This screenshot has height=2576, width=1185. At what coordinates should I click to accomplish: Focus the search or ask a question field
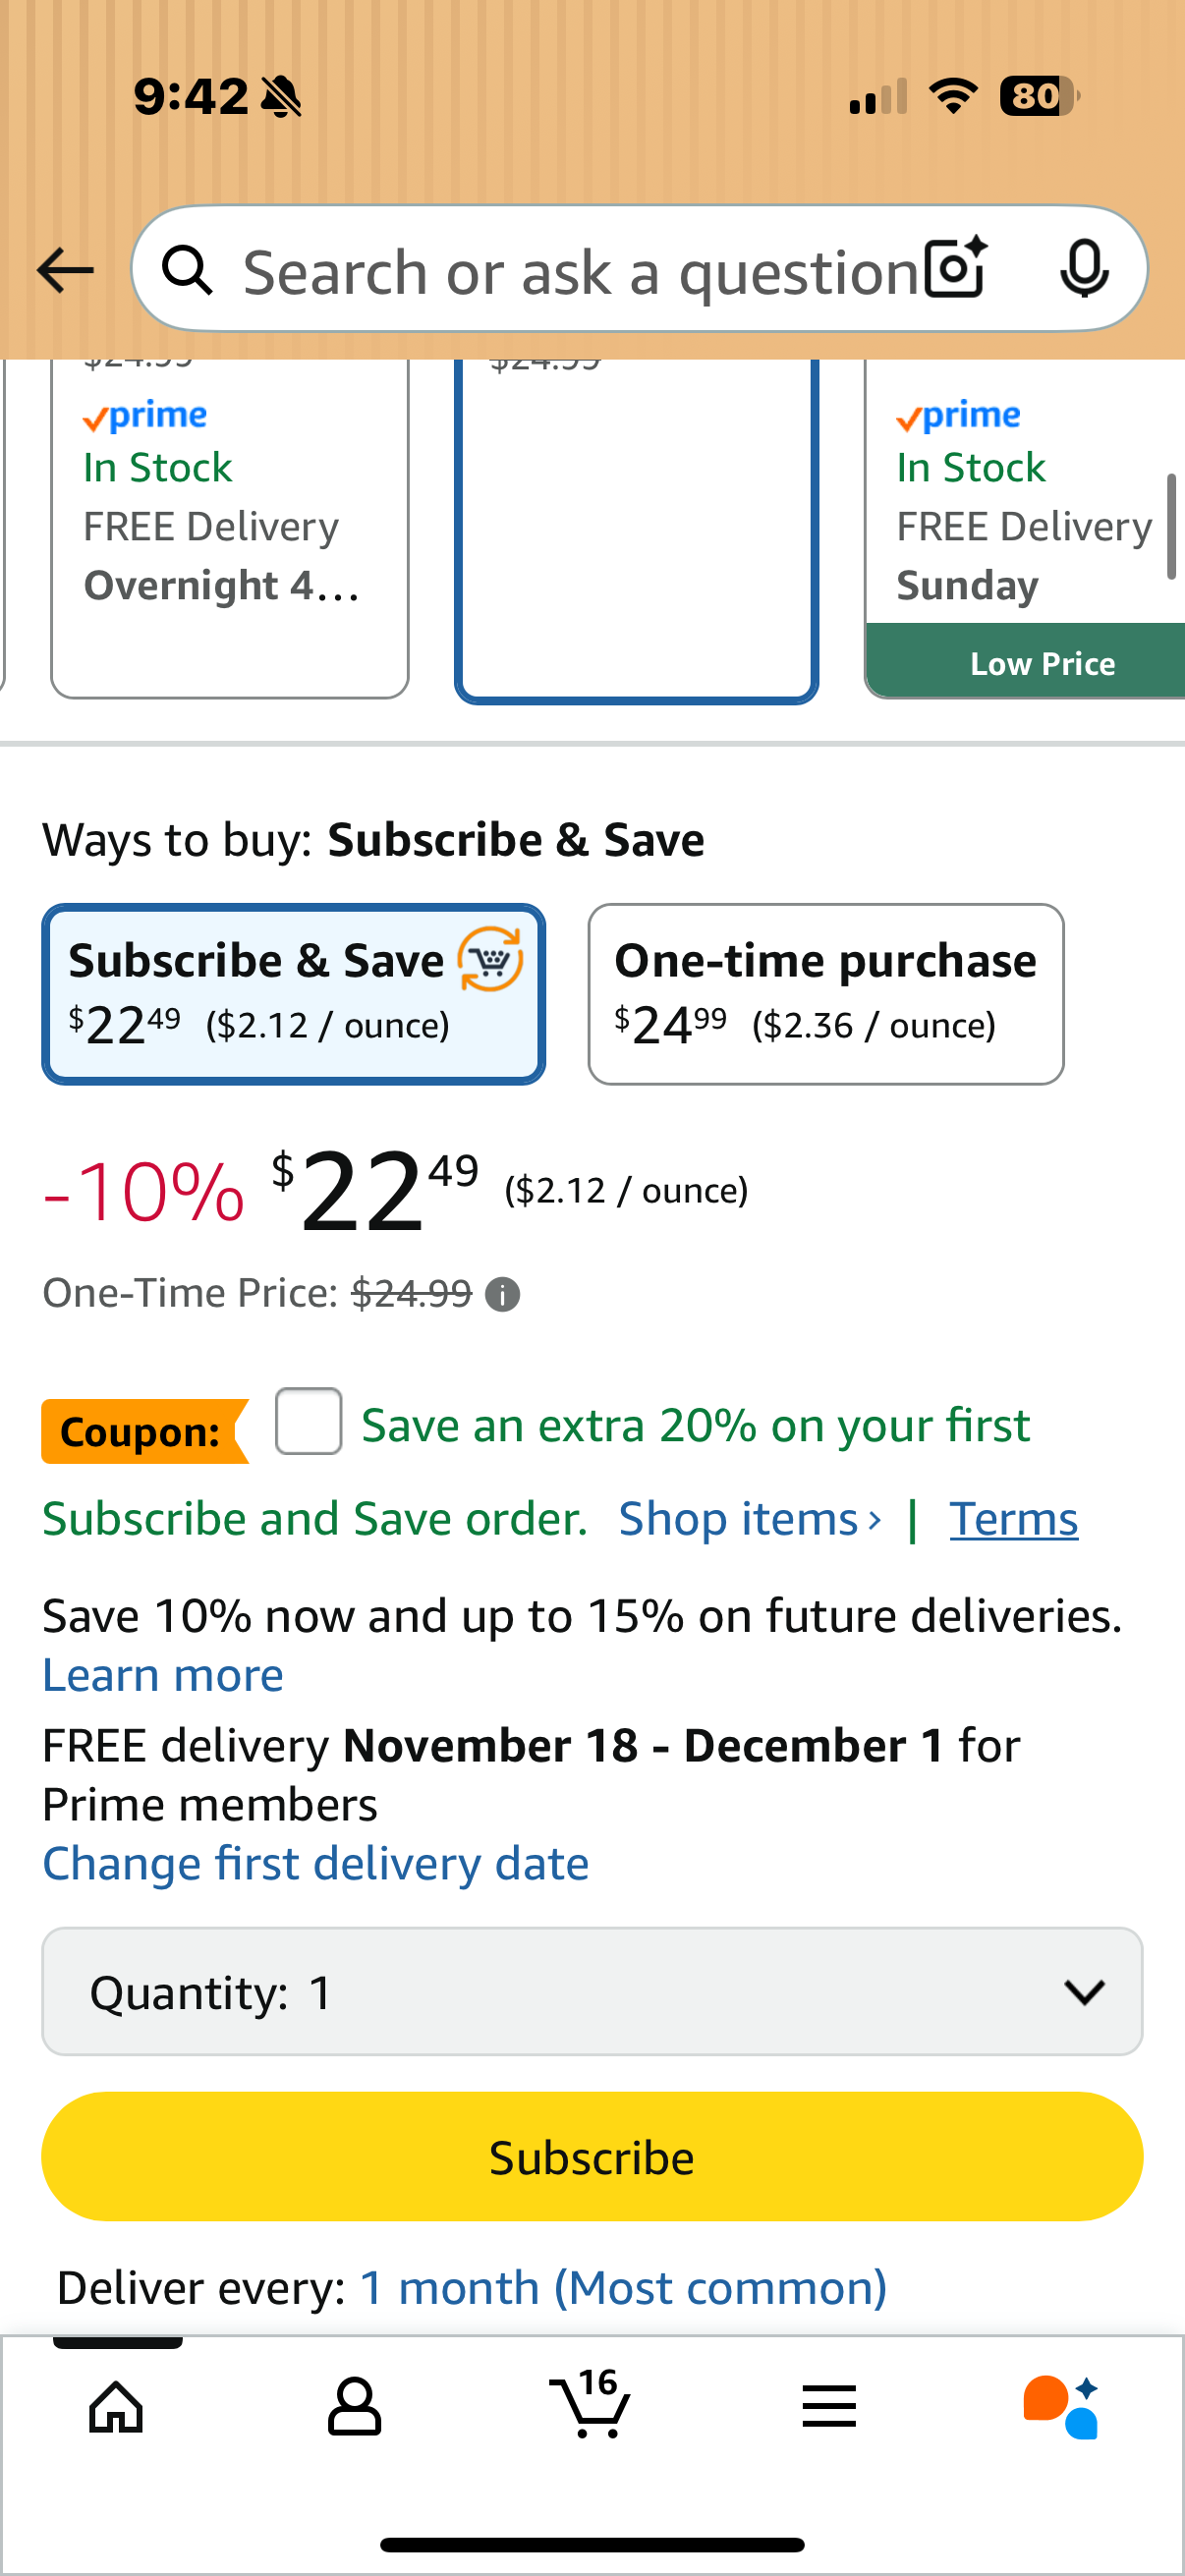(580, 272)
